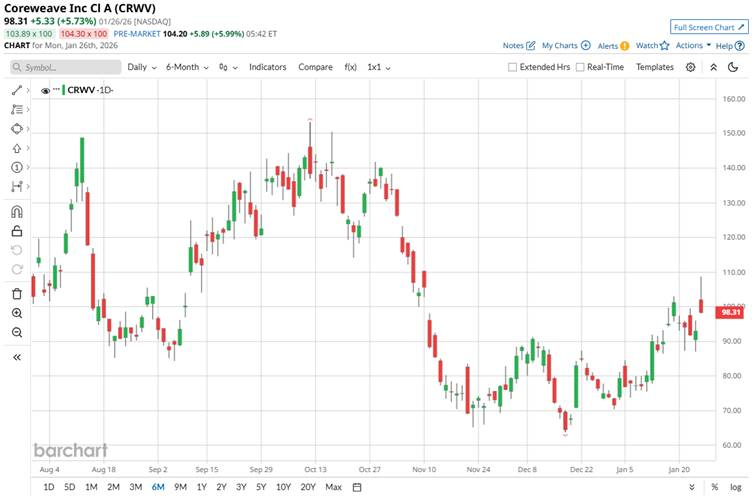The image size is (752, 501).
Task: Click the redo arrow icon
Action: (17, 269)
